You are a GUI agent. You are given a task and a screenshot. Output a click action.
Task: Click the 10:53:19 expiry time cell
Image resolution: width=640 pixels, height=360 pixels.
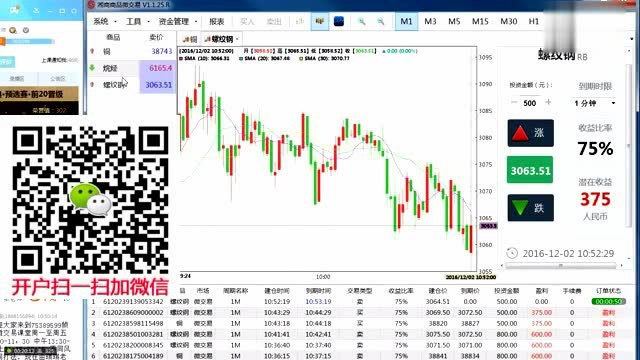click(318, 302)
